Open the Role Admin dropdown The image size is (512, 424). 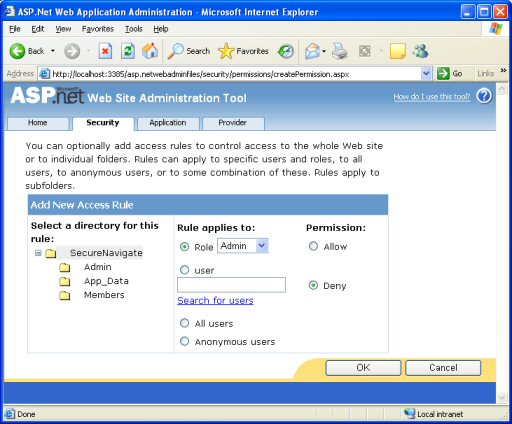tap(243, 246)
